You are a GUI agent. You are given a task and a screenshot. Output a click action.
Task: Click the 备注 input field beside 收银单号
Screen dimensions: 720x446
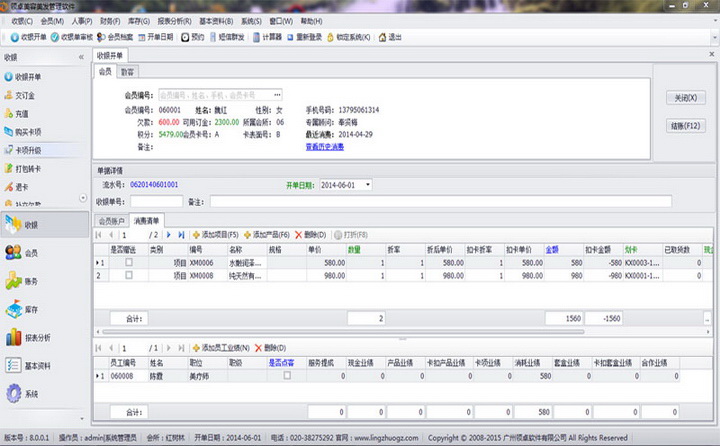point(440,201)
